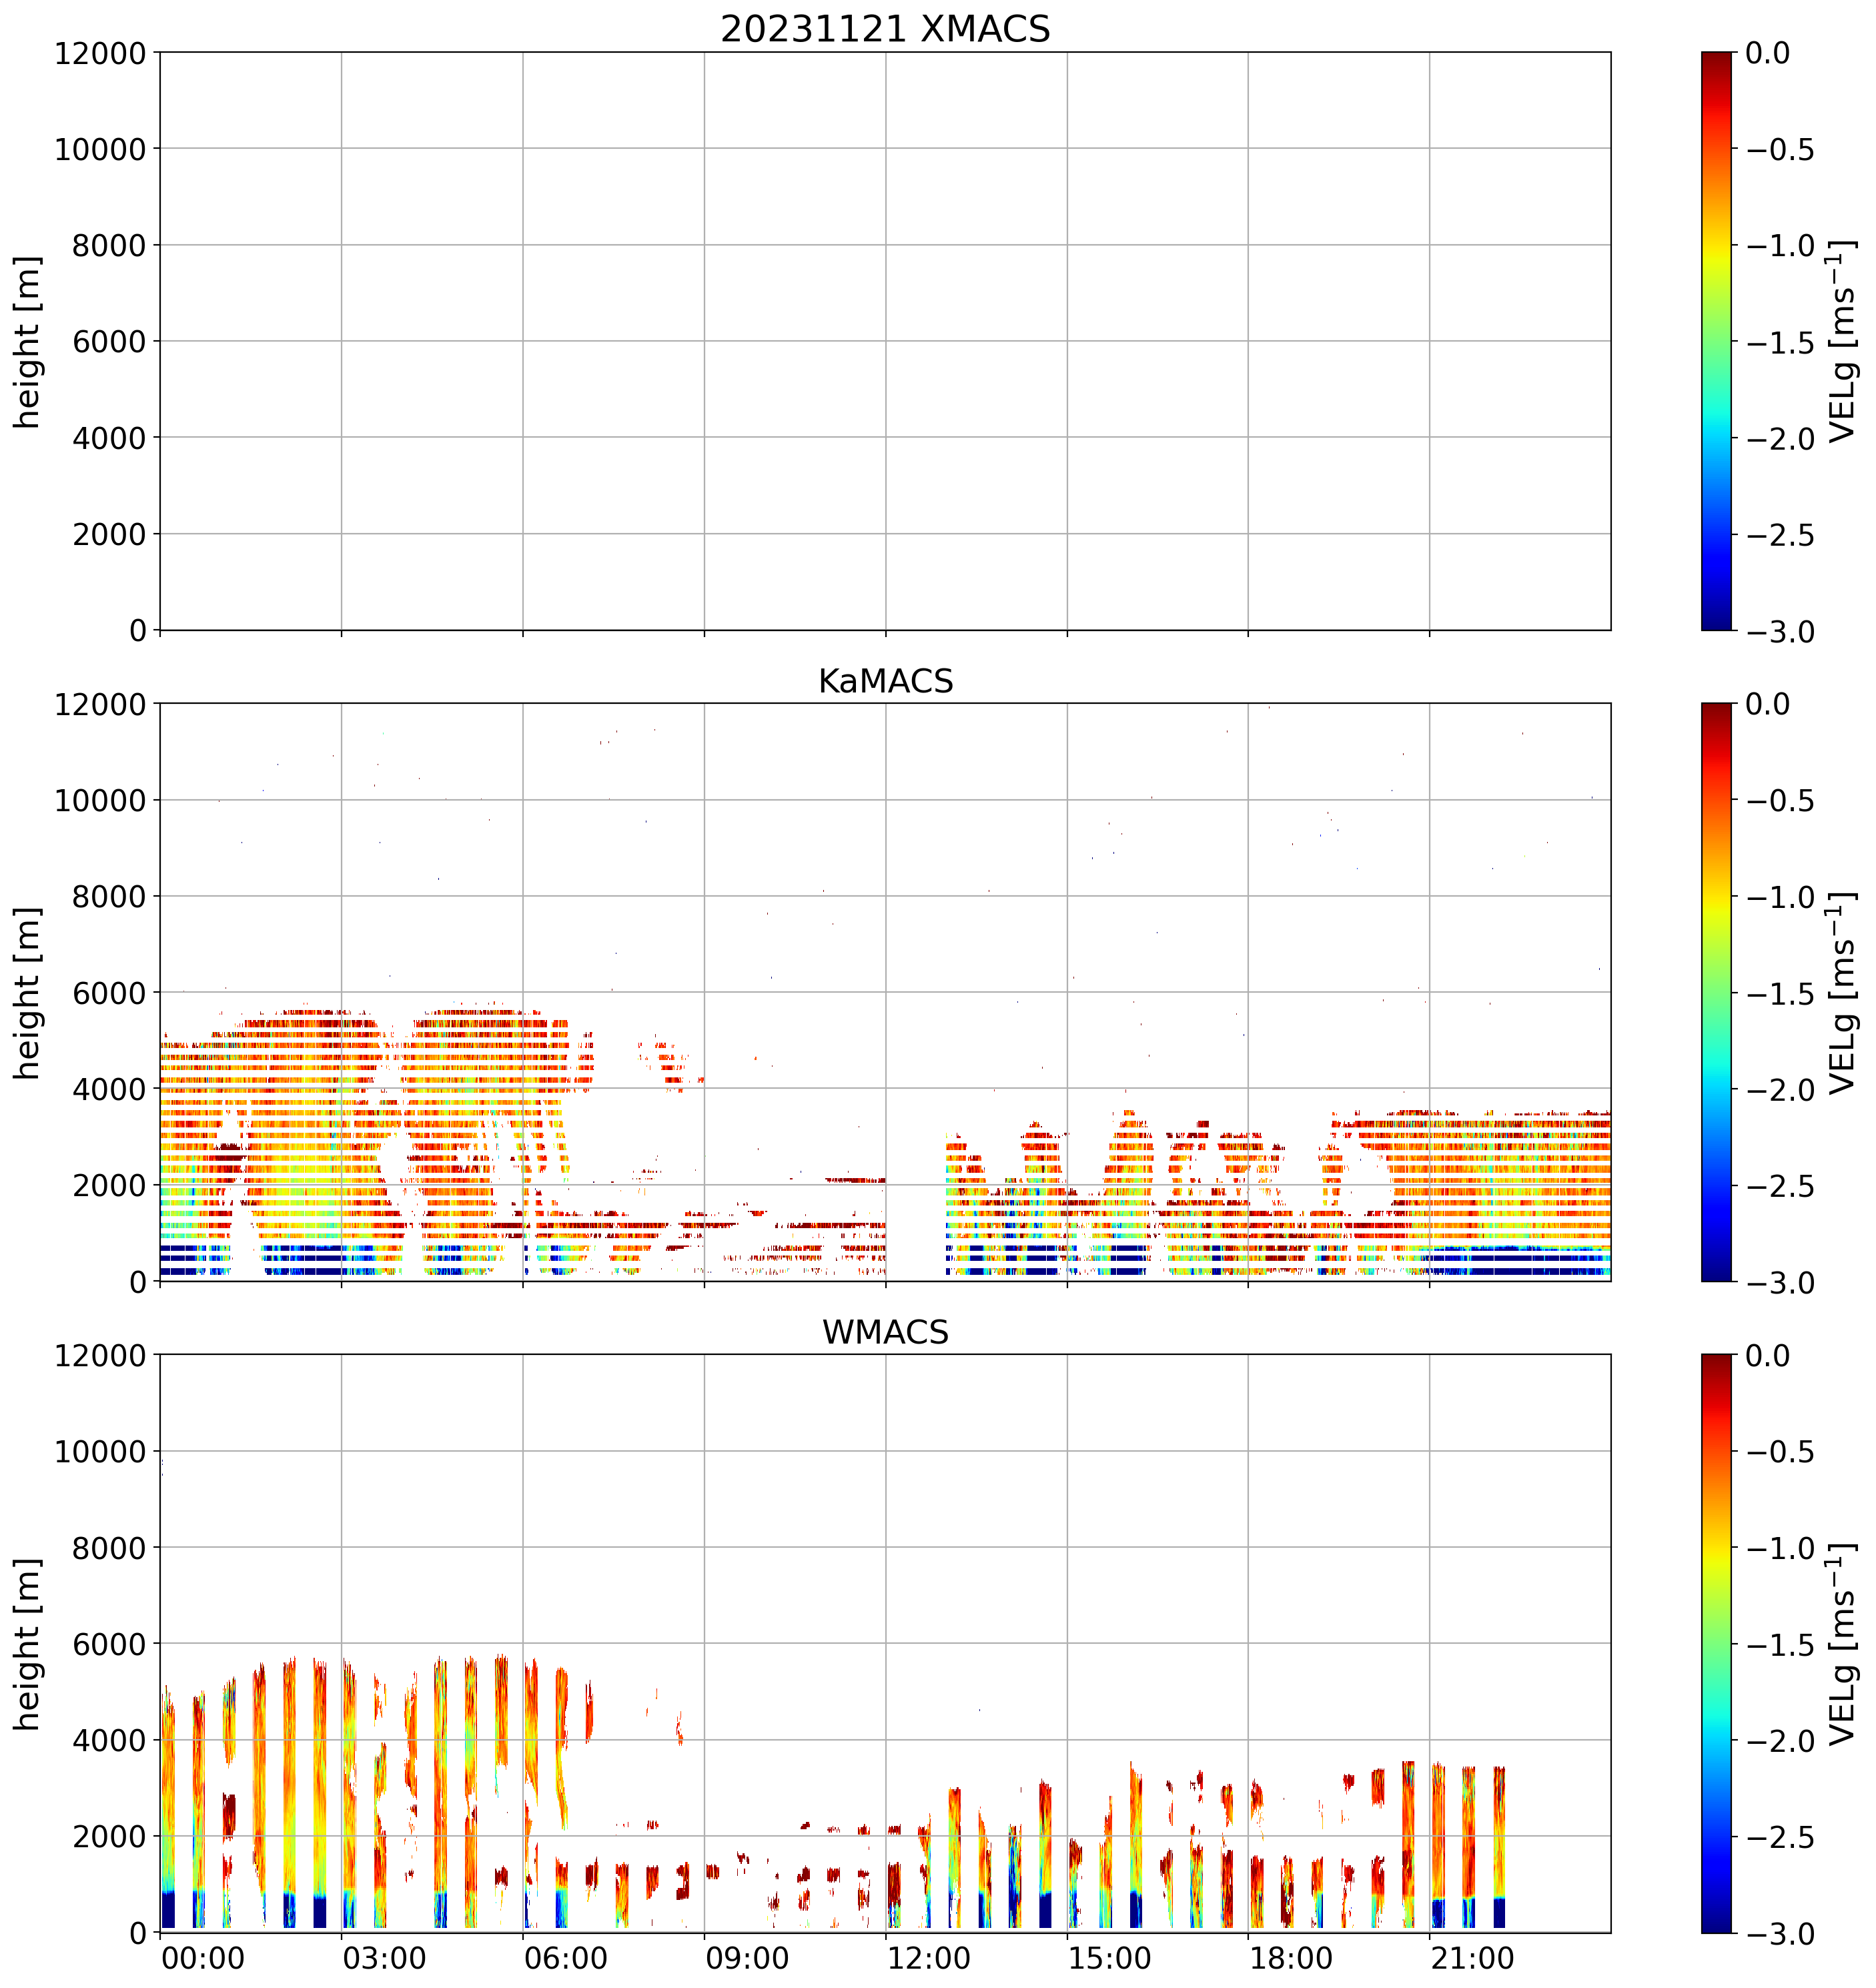Click the XMACS height [m] axis label

coord(28,342)
